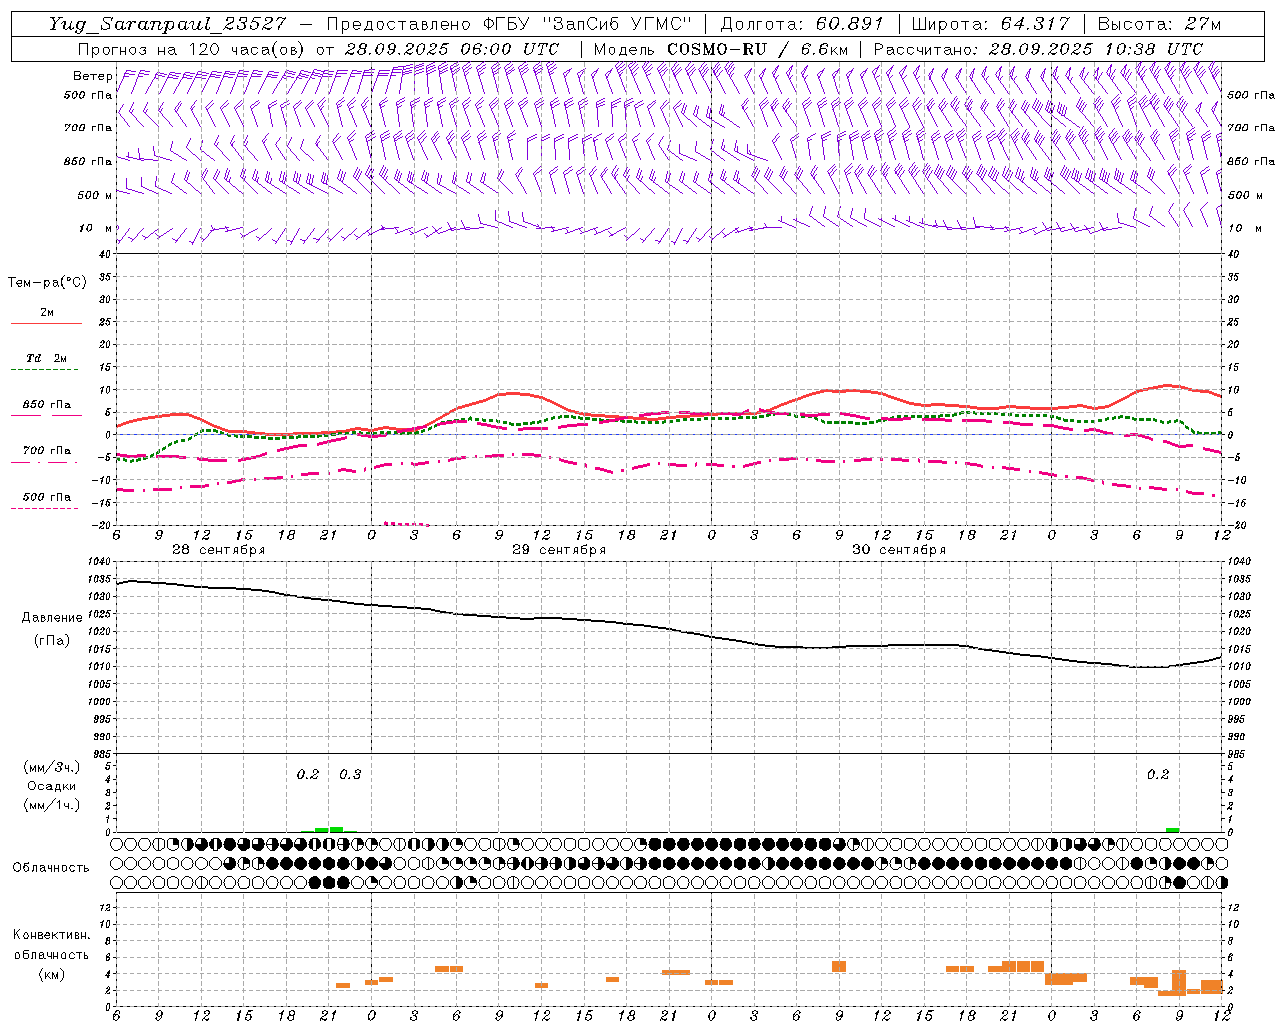Click the 'Предоставлено ФГБУ "ЗапСиб УГМС"' text

(509, 24)
